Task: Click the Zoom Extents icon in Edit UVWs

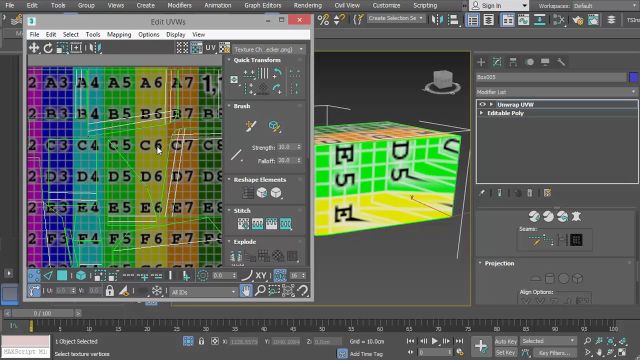Action: pyautogui.click(x=288, y=291)
